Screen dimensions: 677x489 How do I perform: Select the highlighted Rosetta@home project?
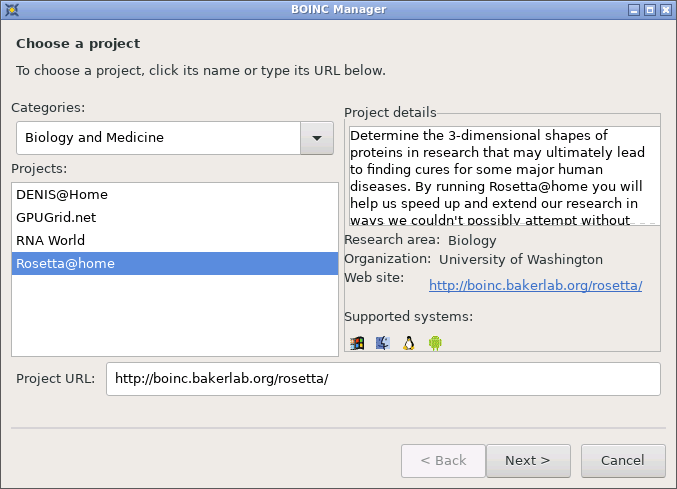tap(175, 263)
